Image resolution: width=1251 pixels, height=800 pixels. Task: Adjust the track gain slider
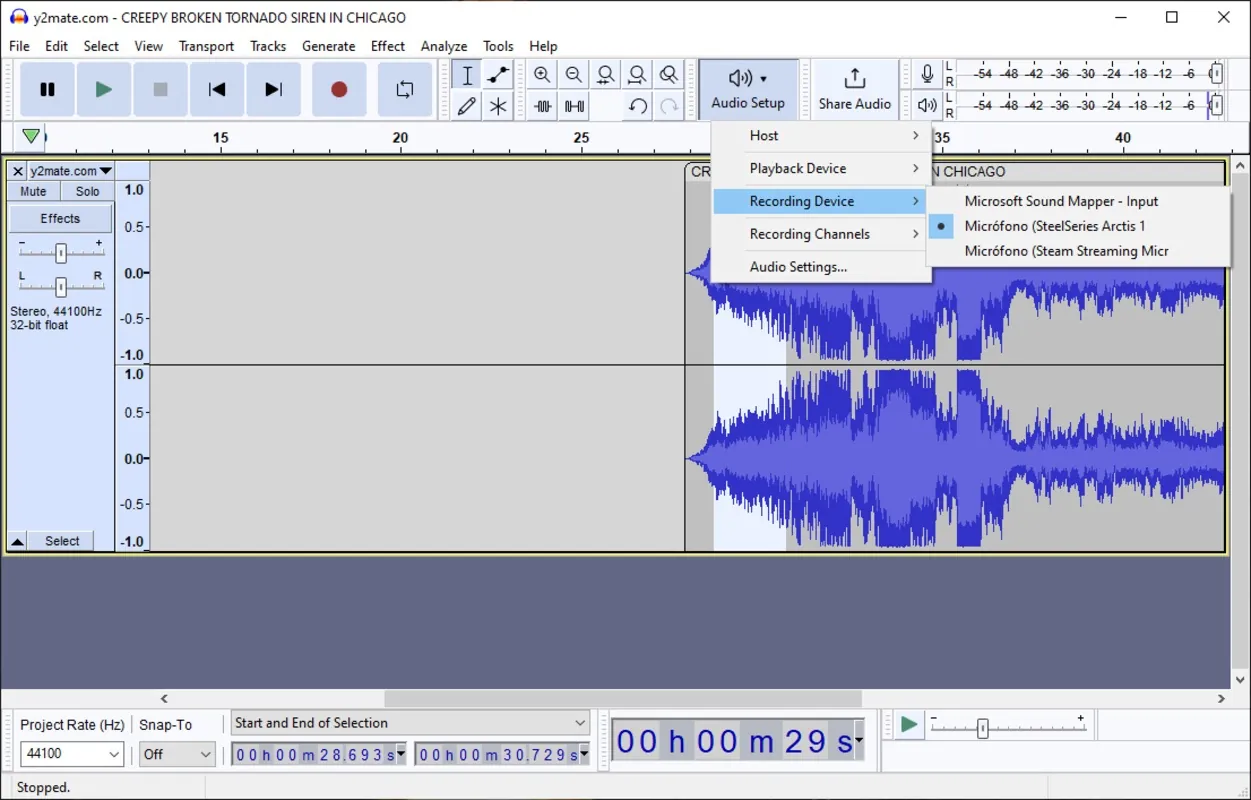61,253
